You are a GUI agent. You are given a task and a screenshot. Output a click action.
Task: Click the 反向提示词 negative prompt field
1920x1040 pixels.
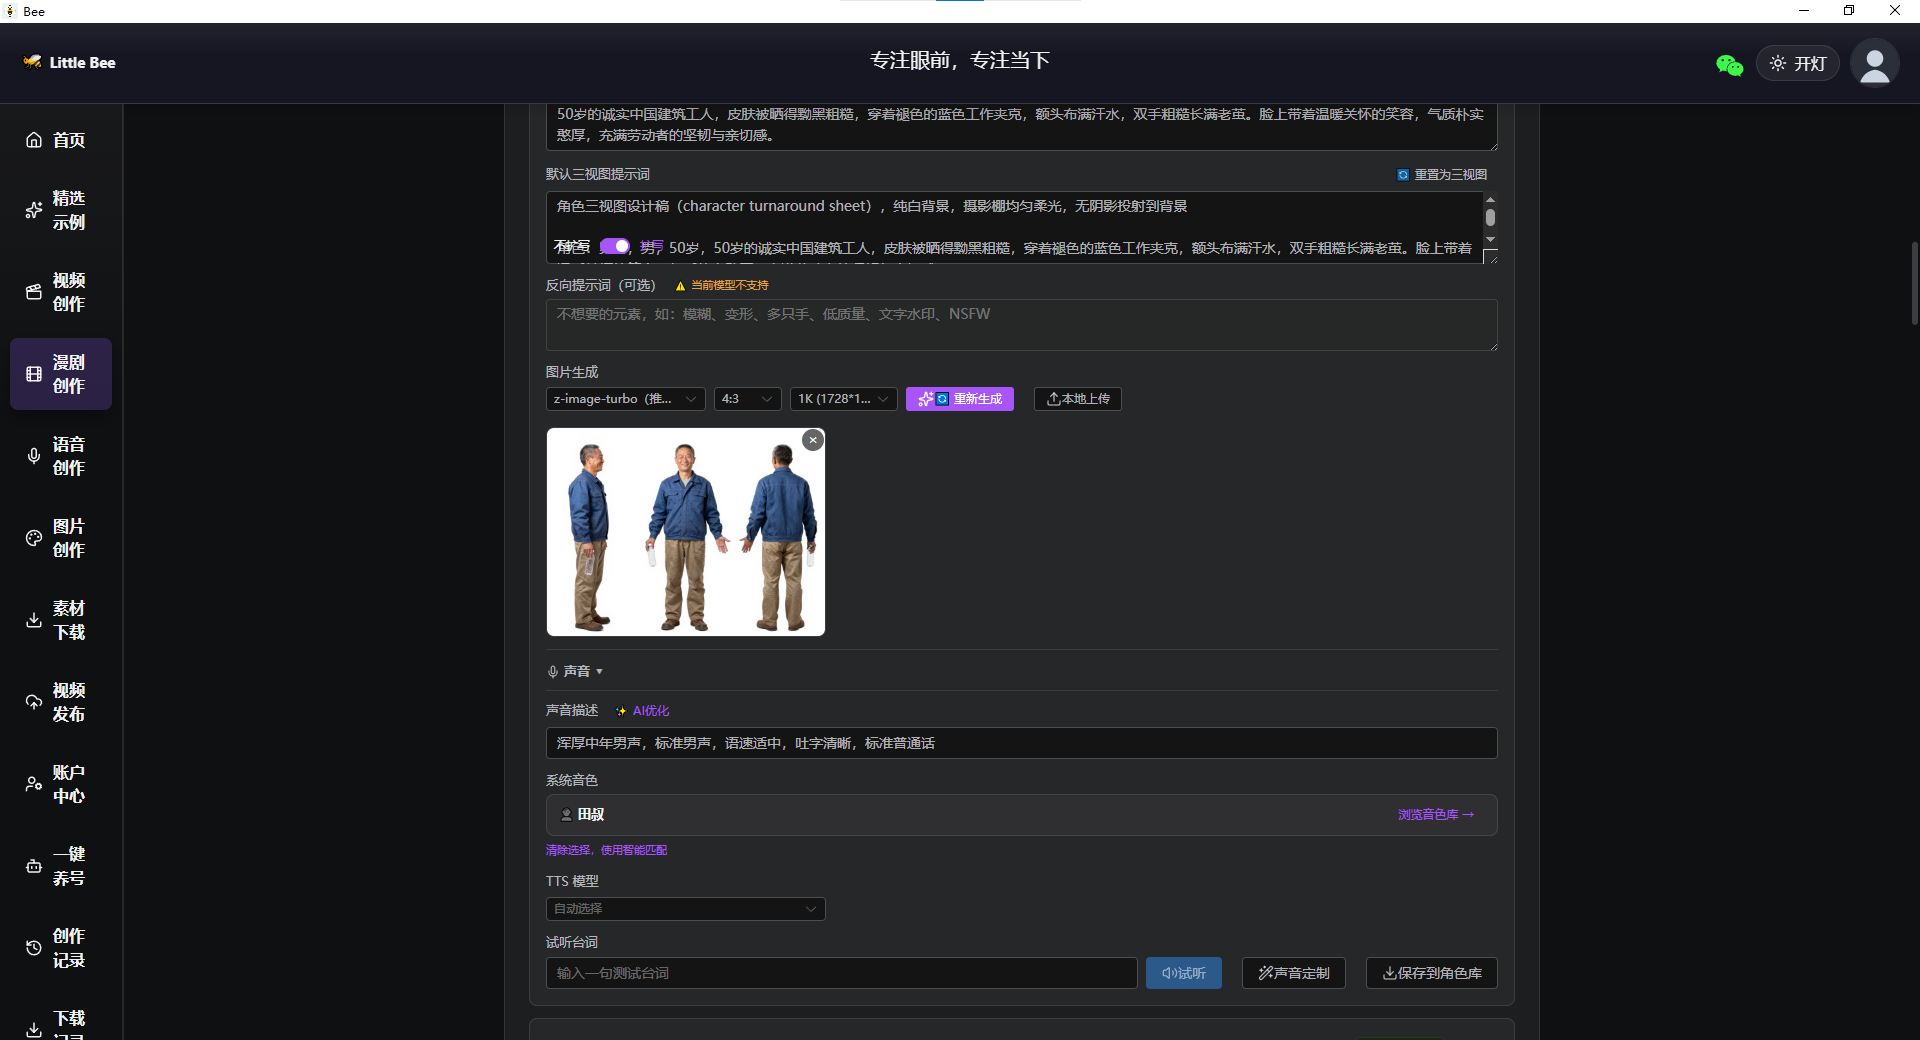coord(1021,325)
